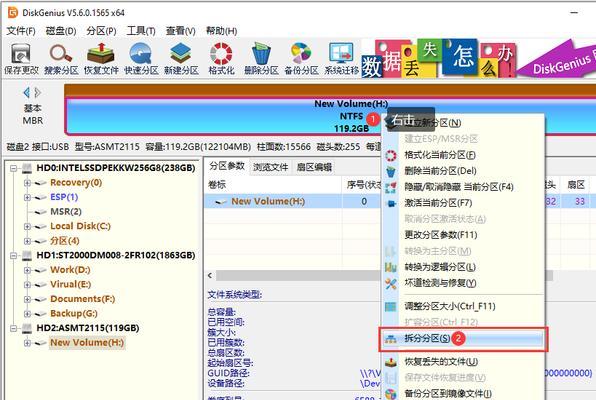This screenshot has height=400, width=596.
Task: Expand the Work(D:) partition node
Action: coord(27,270)
